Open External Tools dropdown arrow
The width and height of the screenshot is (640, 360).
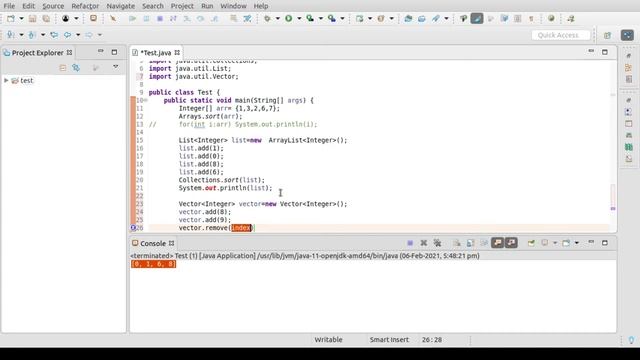(x=342, y=18)
